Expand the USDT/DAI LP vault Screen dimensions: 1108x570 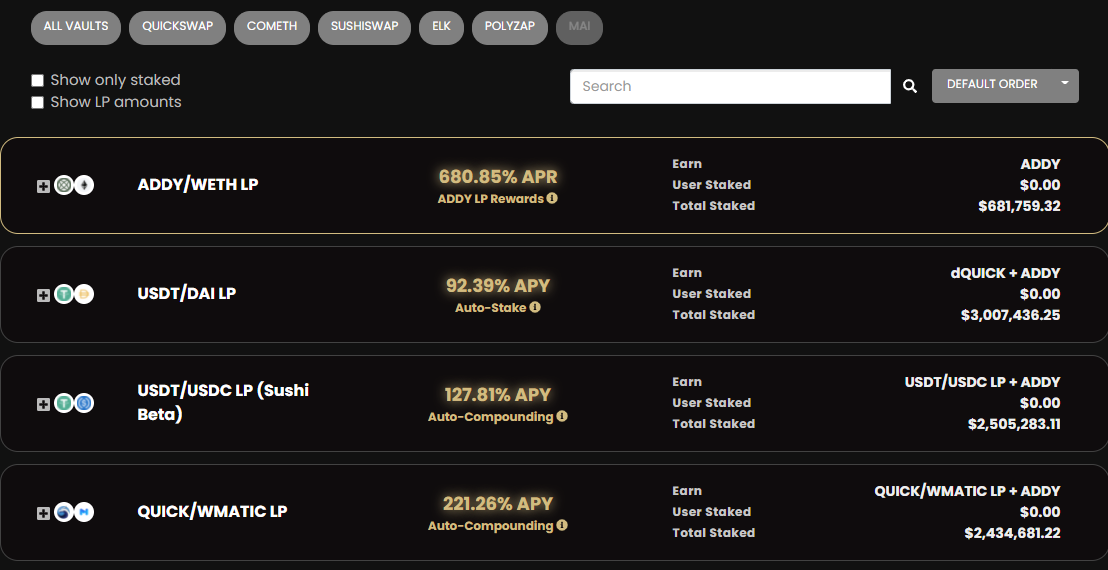point(43,295)
